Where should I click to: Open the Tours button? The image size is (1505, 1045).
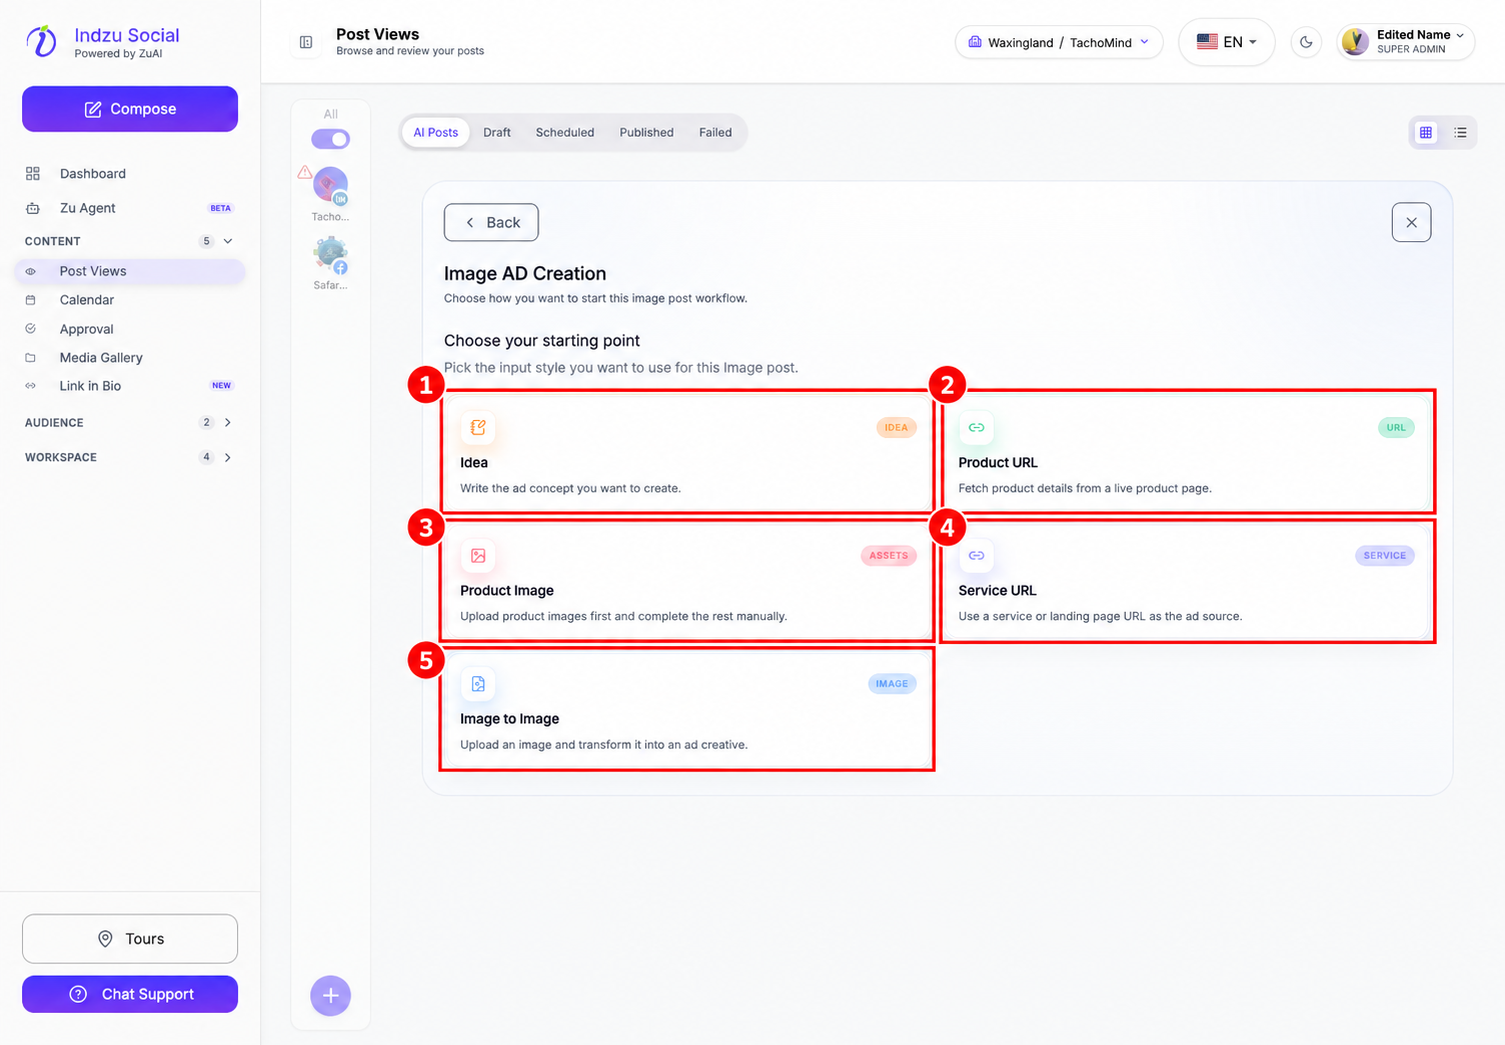pyautogui.click(x=130, y=939)
